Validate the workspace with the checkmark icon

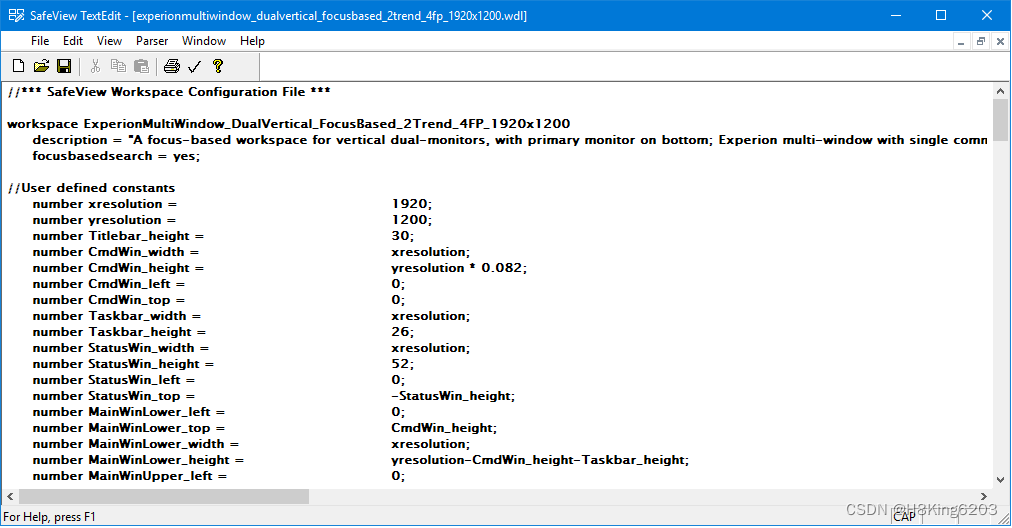(194, 66)
